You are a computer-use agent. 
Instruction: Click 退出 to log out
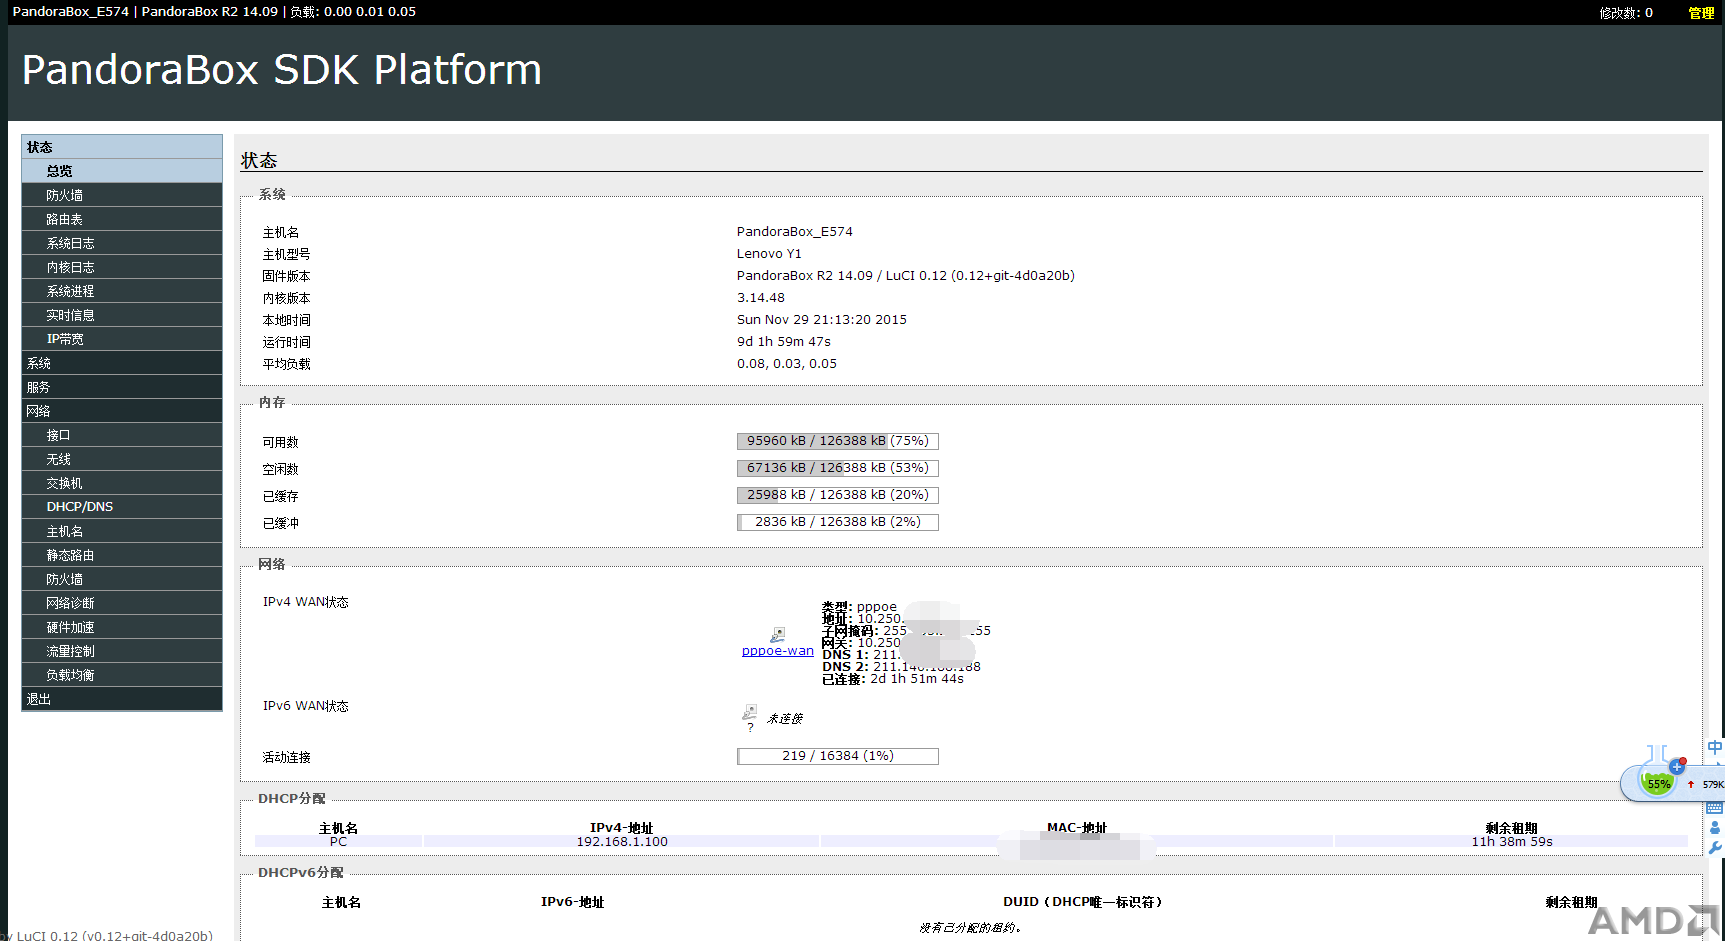(x=122, y=699)
